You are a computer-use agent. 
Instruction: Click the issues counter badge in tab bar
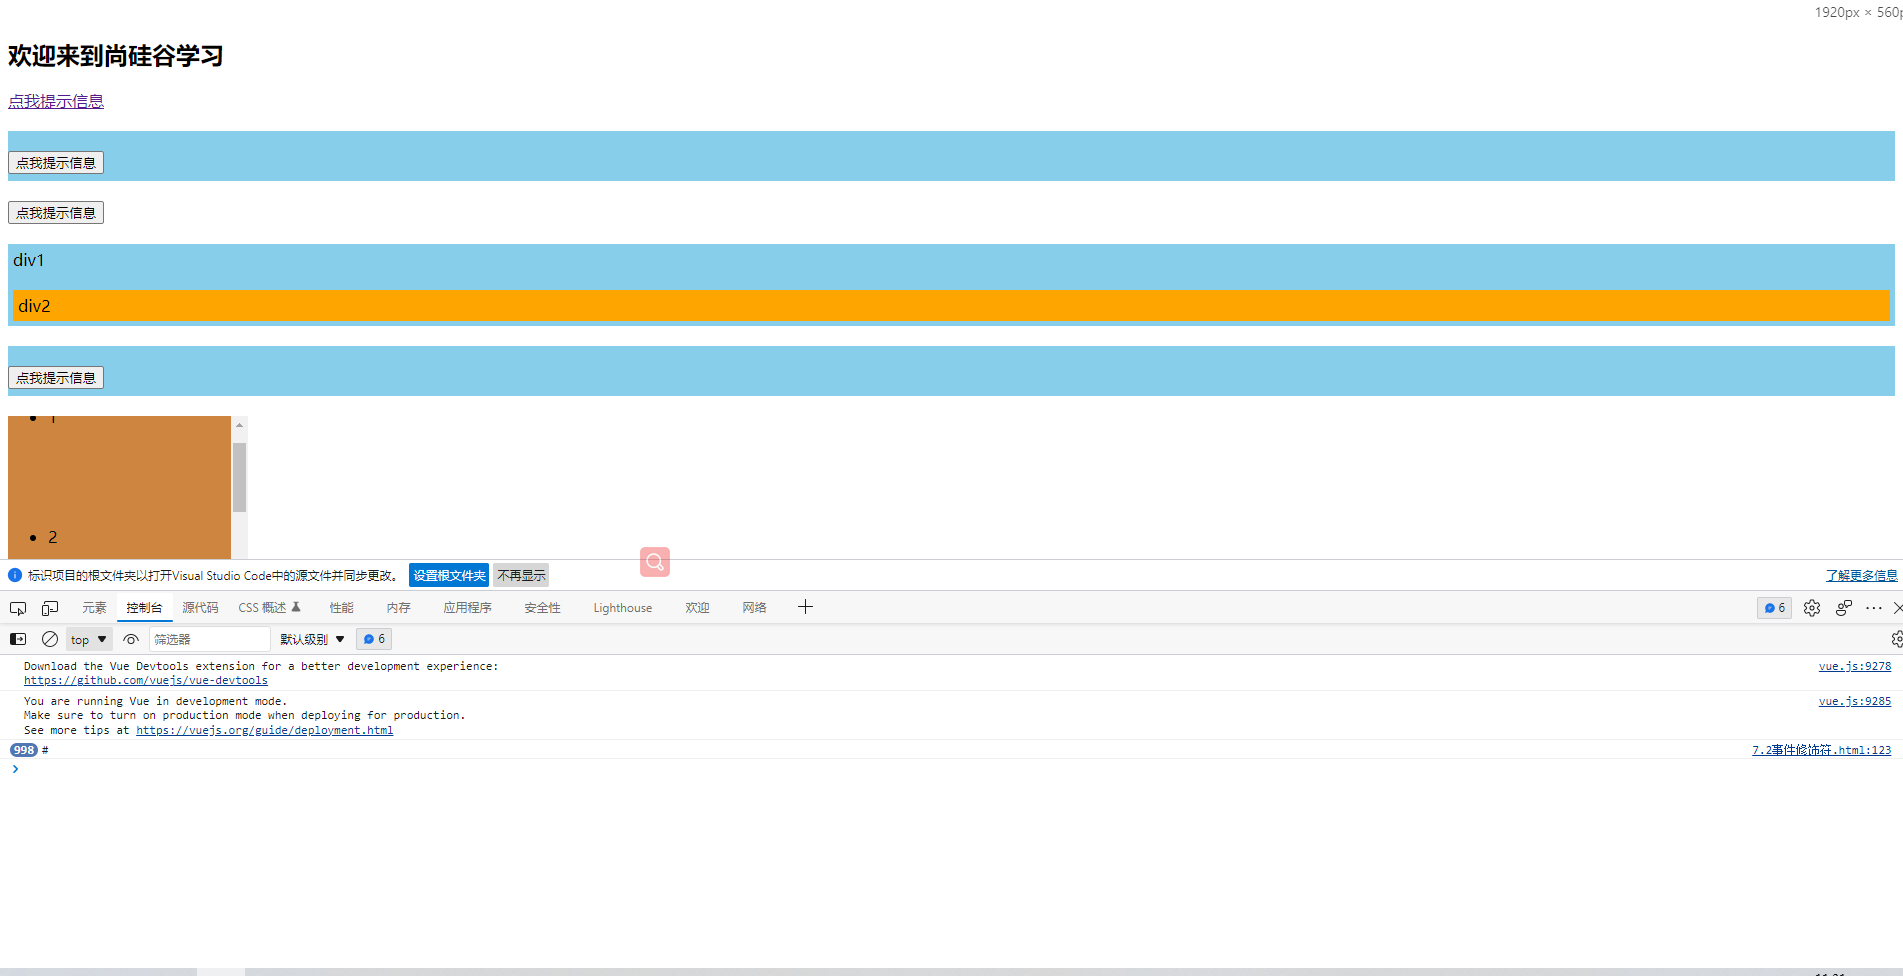(1775, 608)
